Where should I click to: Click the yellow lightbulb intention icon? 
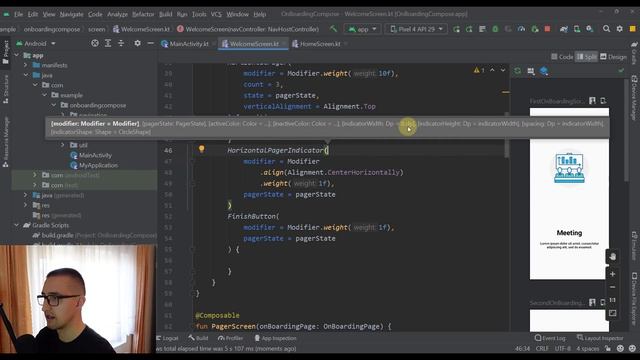point(201,149)
